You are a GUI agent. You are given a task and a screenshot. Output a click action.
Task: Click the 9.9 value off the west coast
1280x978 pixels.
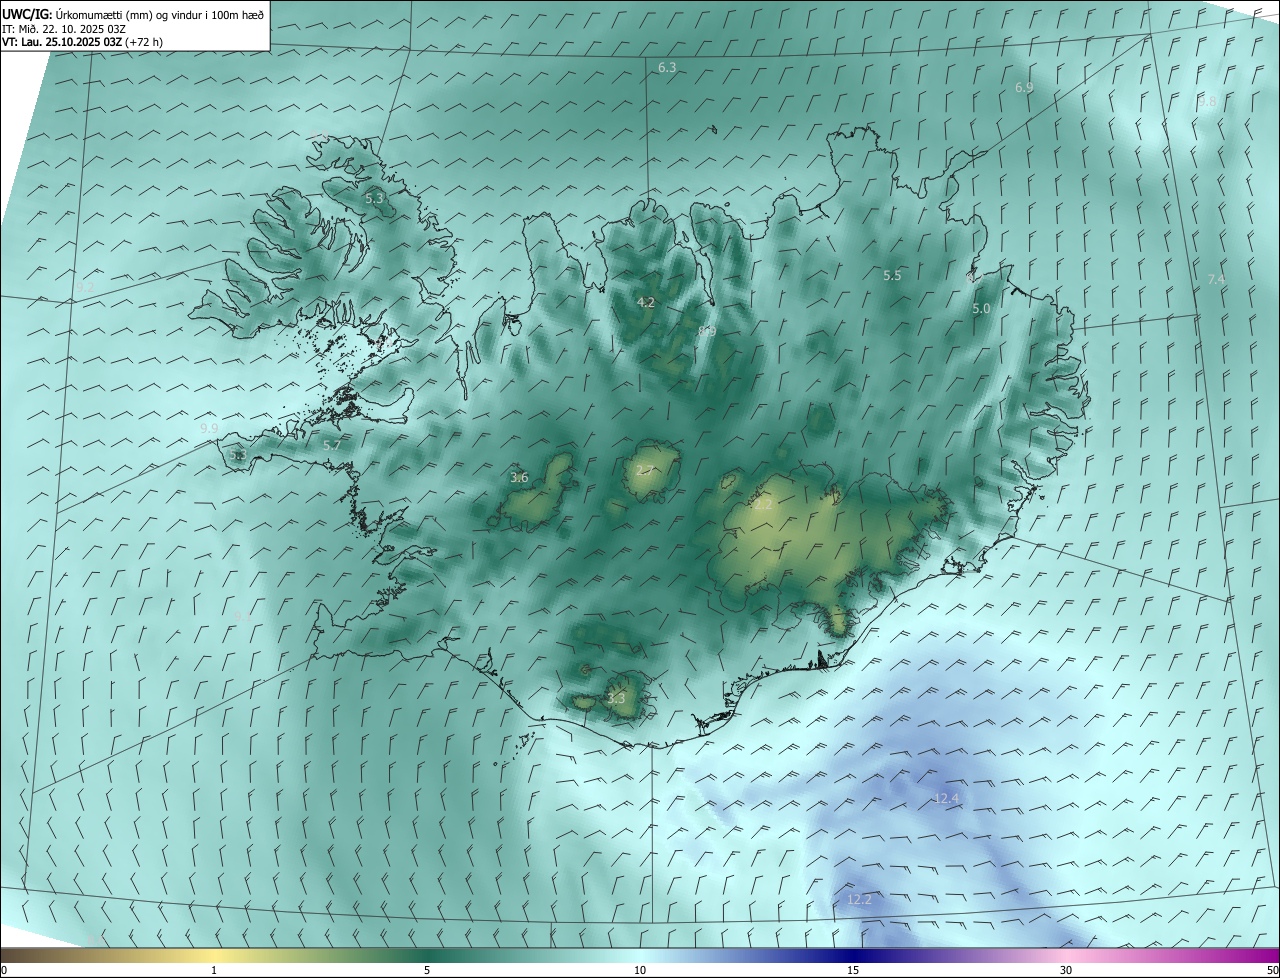coord(209,428)
